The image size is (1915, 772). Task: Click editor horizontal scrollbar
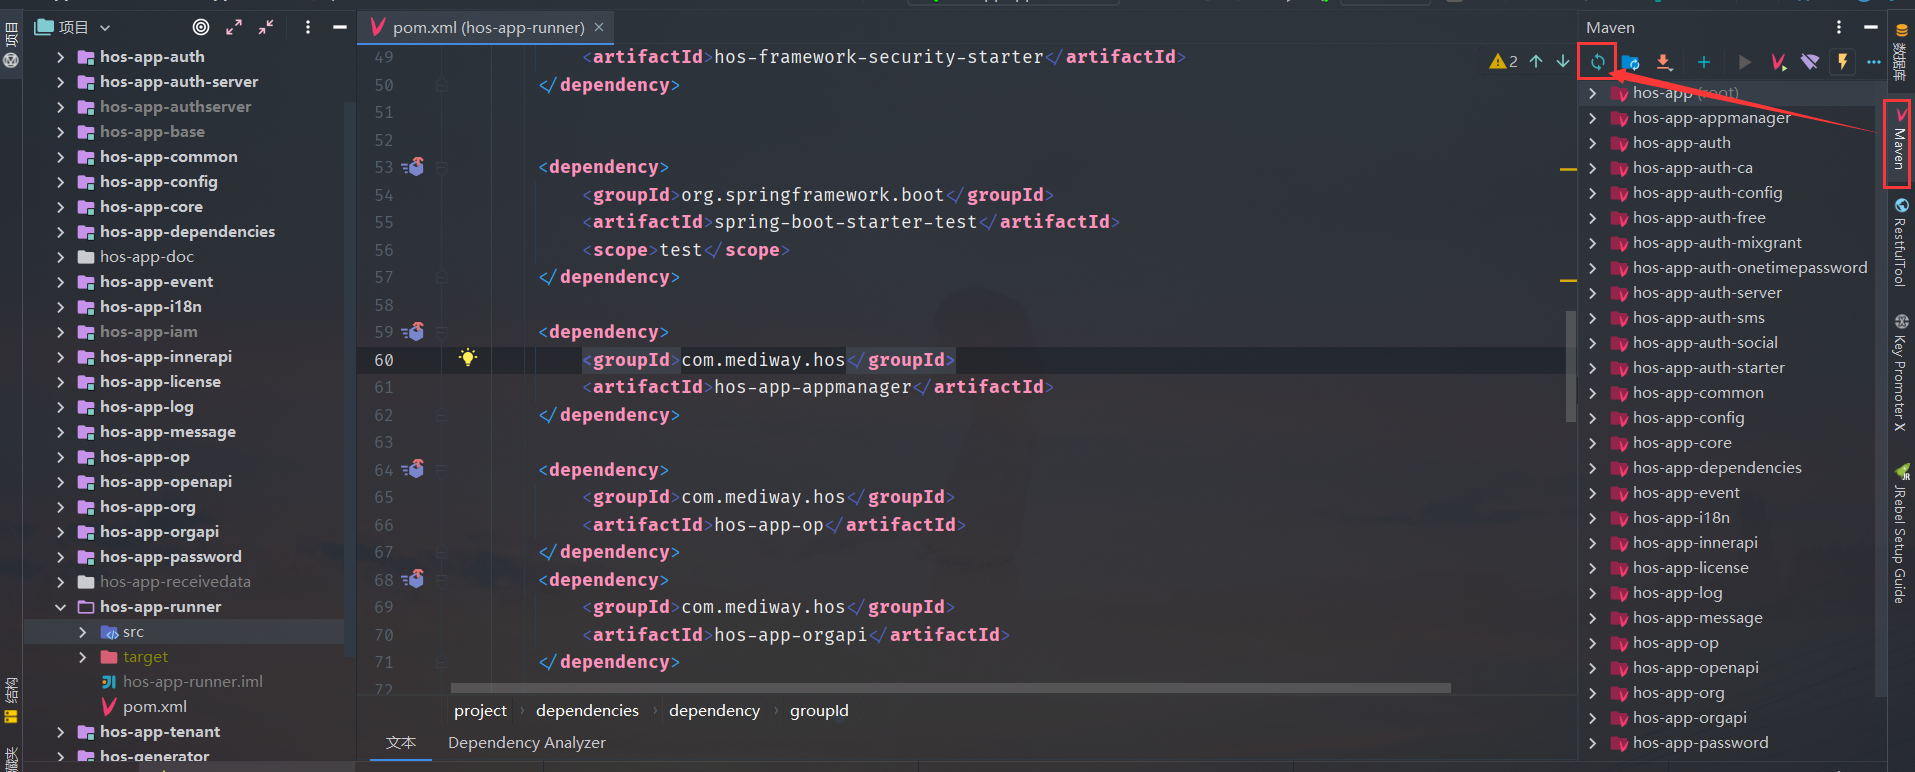click(x=950, y=688)
